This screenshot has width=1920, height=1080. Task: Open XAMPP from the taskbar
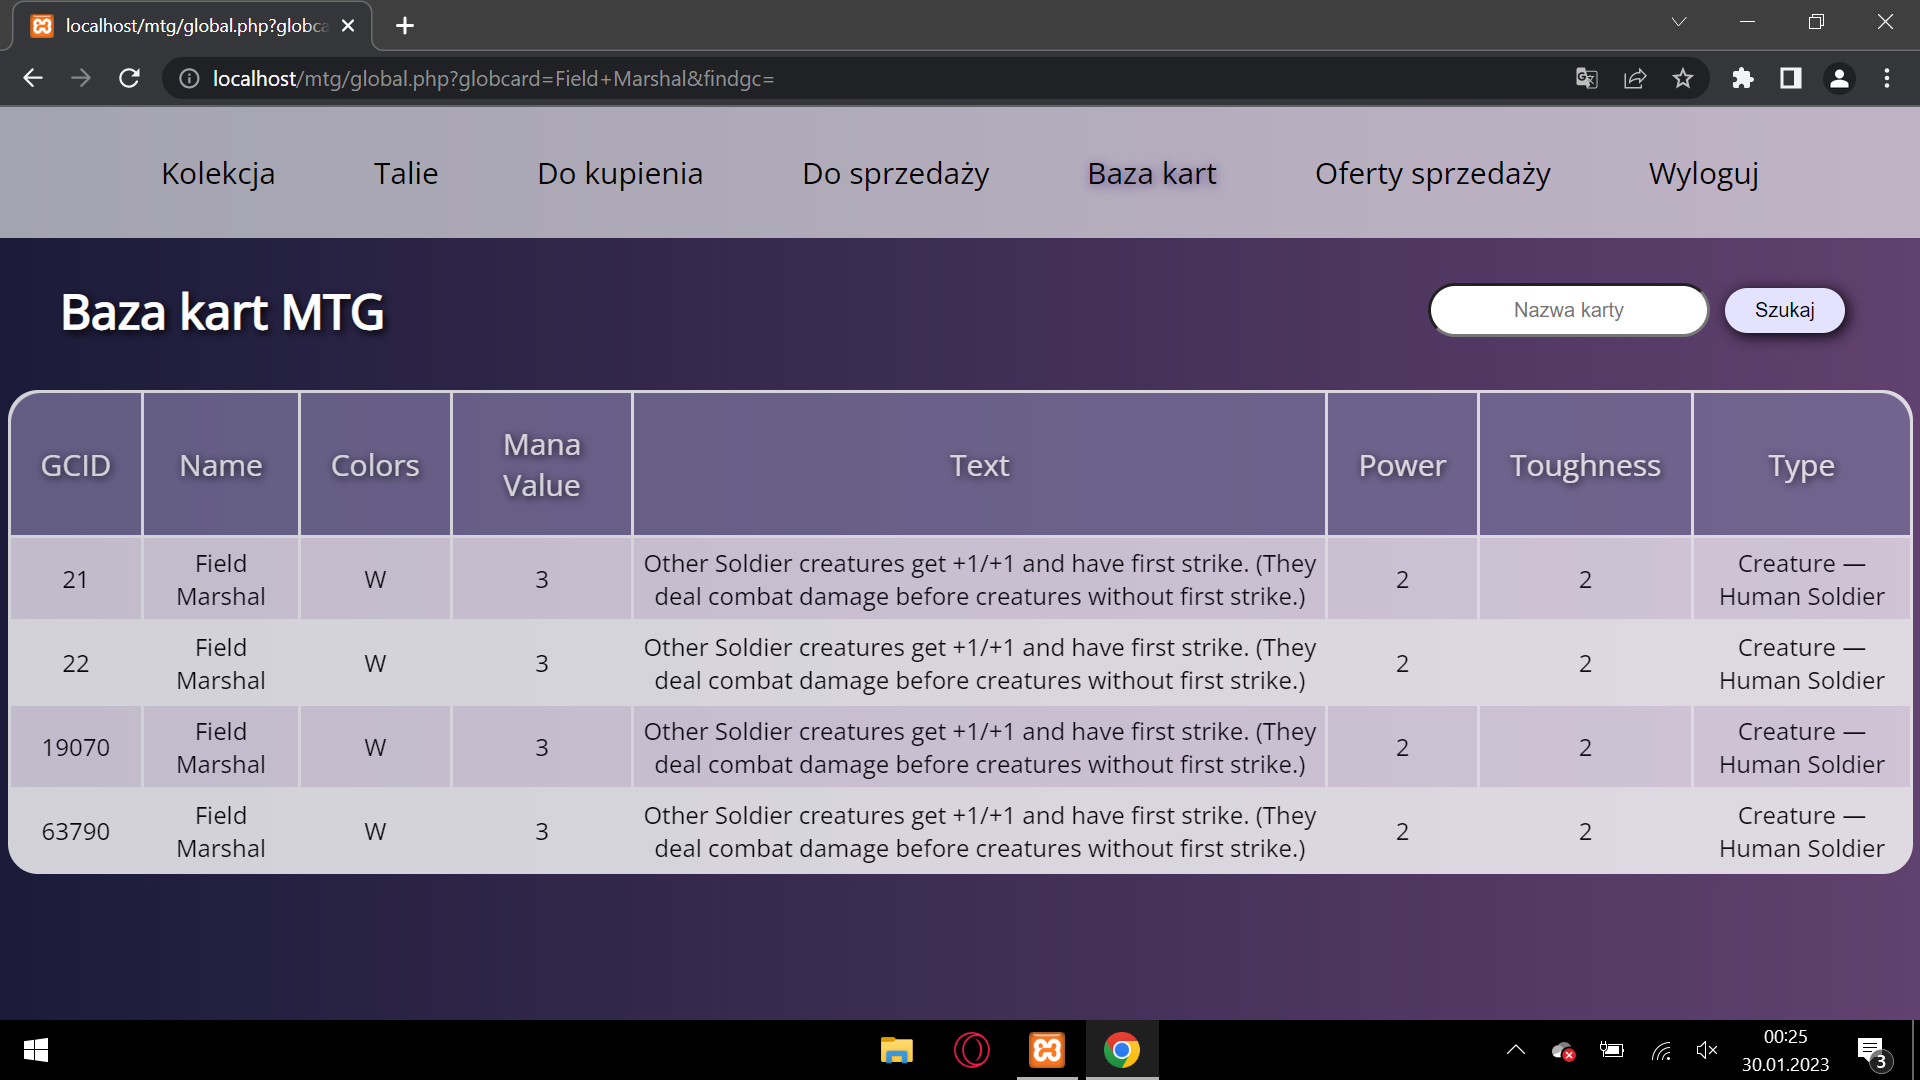coord(1047,1050)
